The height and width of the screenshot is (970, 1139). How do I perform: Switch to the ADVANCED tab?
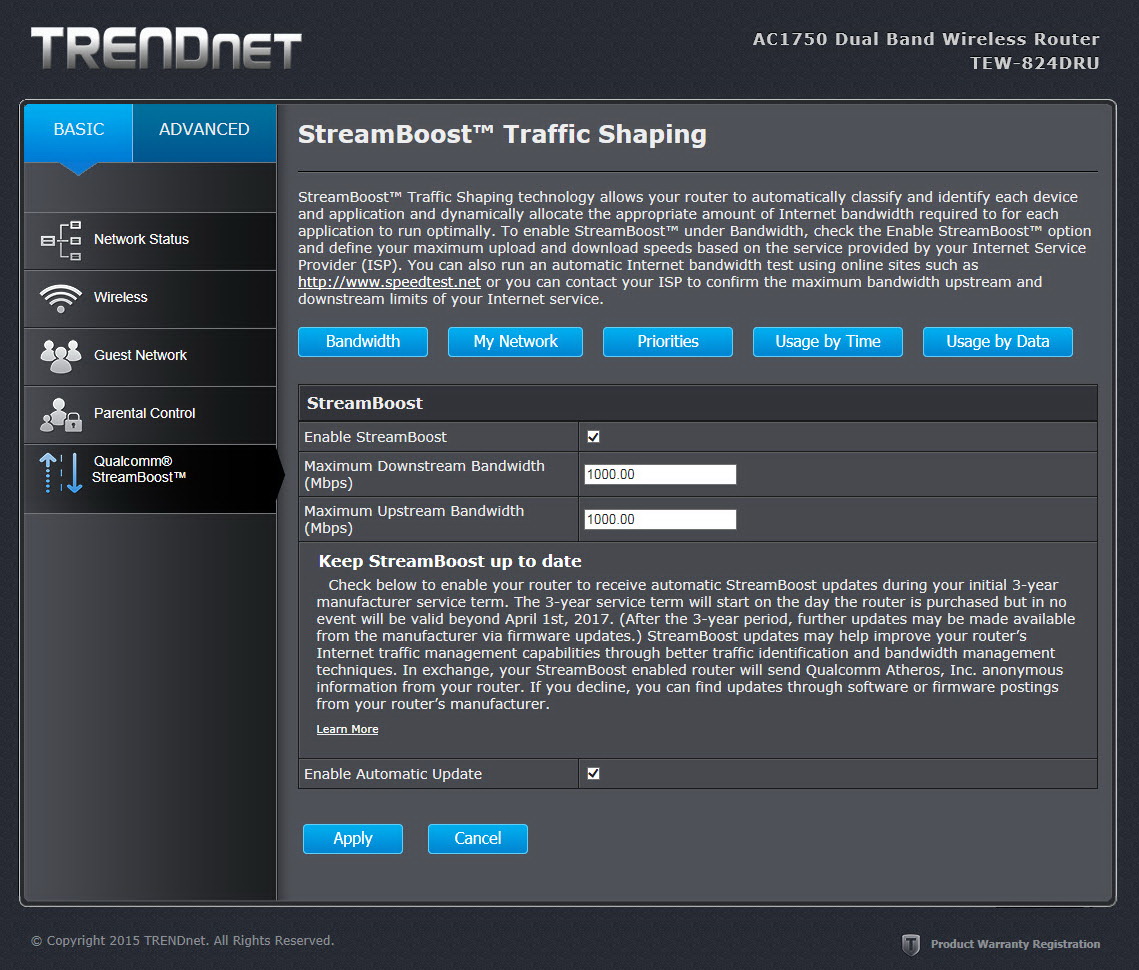[x=204, y=132]
